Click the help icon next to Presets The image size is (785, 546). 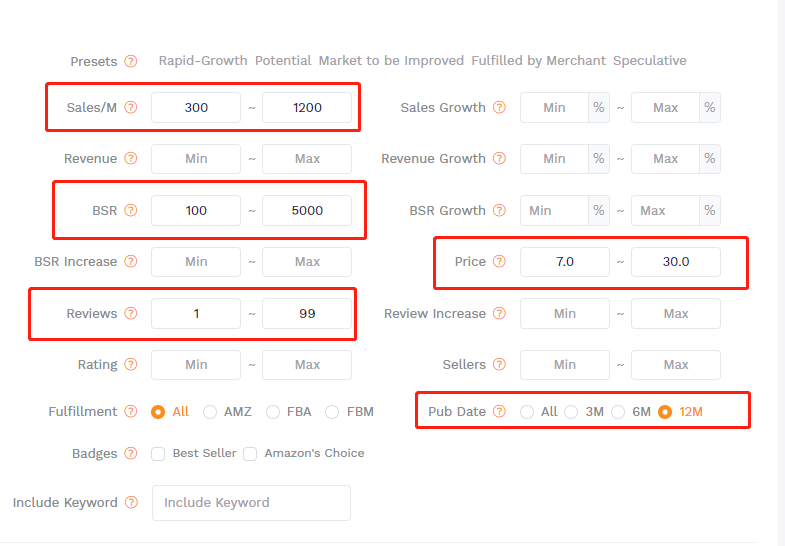click(131, 61)
